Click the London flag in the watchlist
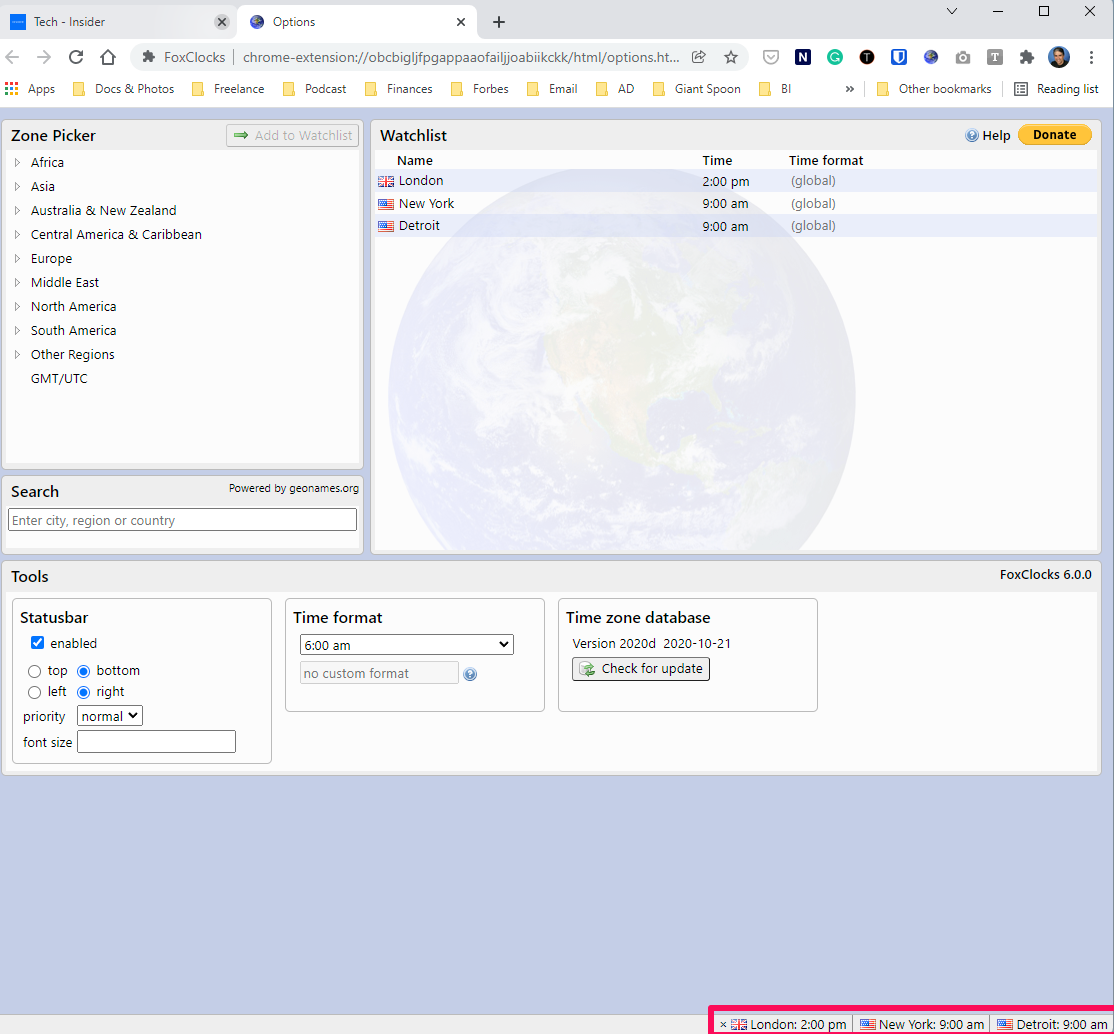1114x1034 pixels. [386, 181]
